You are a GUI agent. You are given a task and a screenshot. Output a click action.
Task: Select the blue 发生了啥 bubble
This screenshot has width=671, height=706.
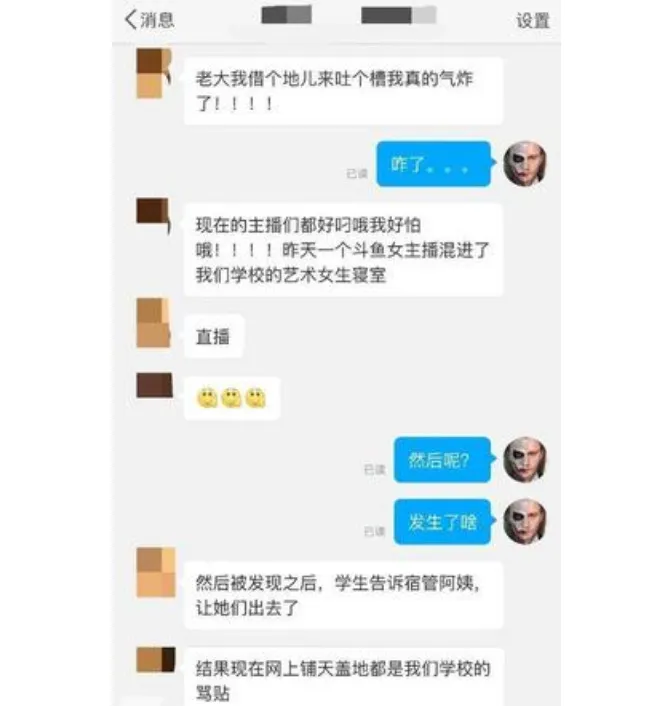tap(443, 521)
